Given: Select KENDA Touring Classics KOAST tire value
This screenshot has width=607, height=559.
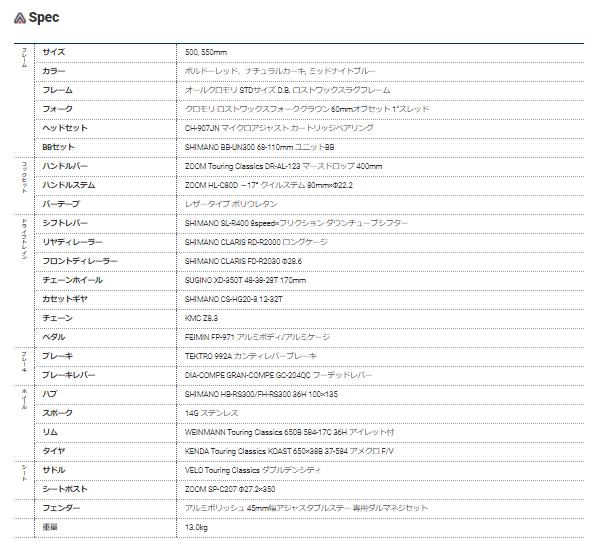Looking at the screenshot, I should tap(289, 451).
